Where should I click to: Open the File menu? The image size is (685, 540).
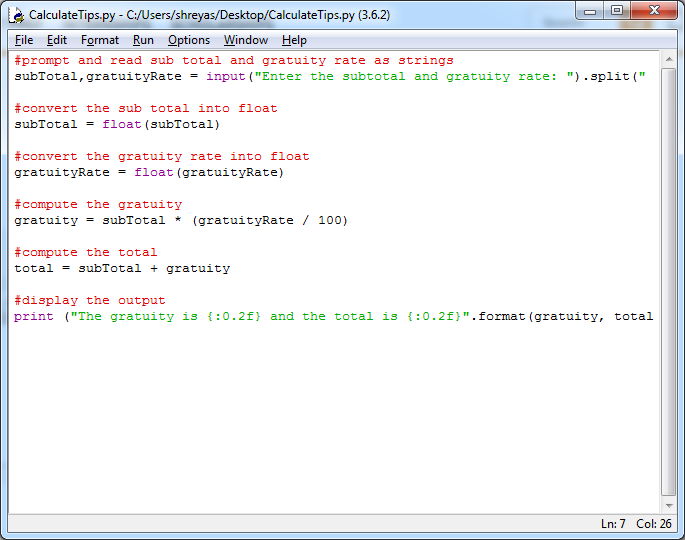24,40
